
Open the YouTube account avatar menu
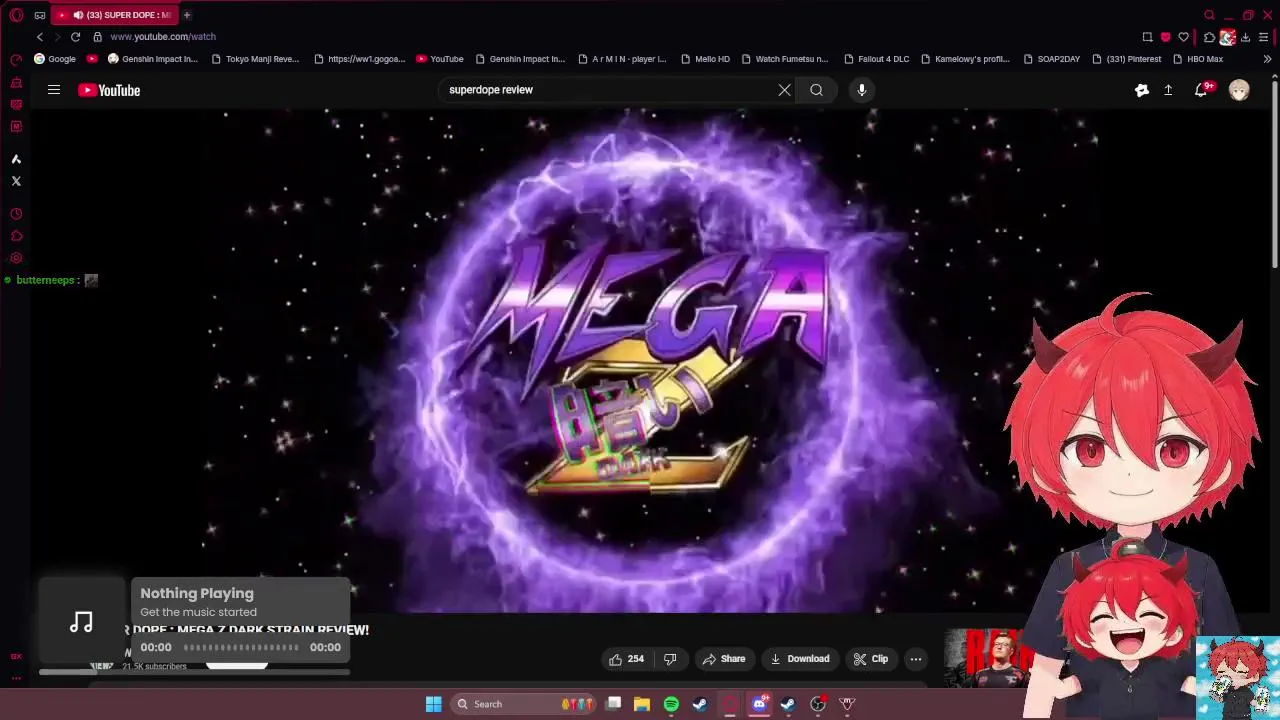click(x=1239, y=90)
